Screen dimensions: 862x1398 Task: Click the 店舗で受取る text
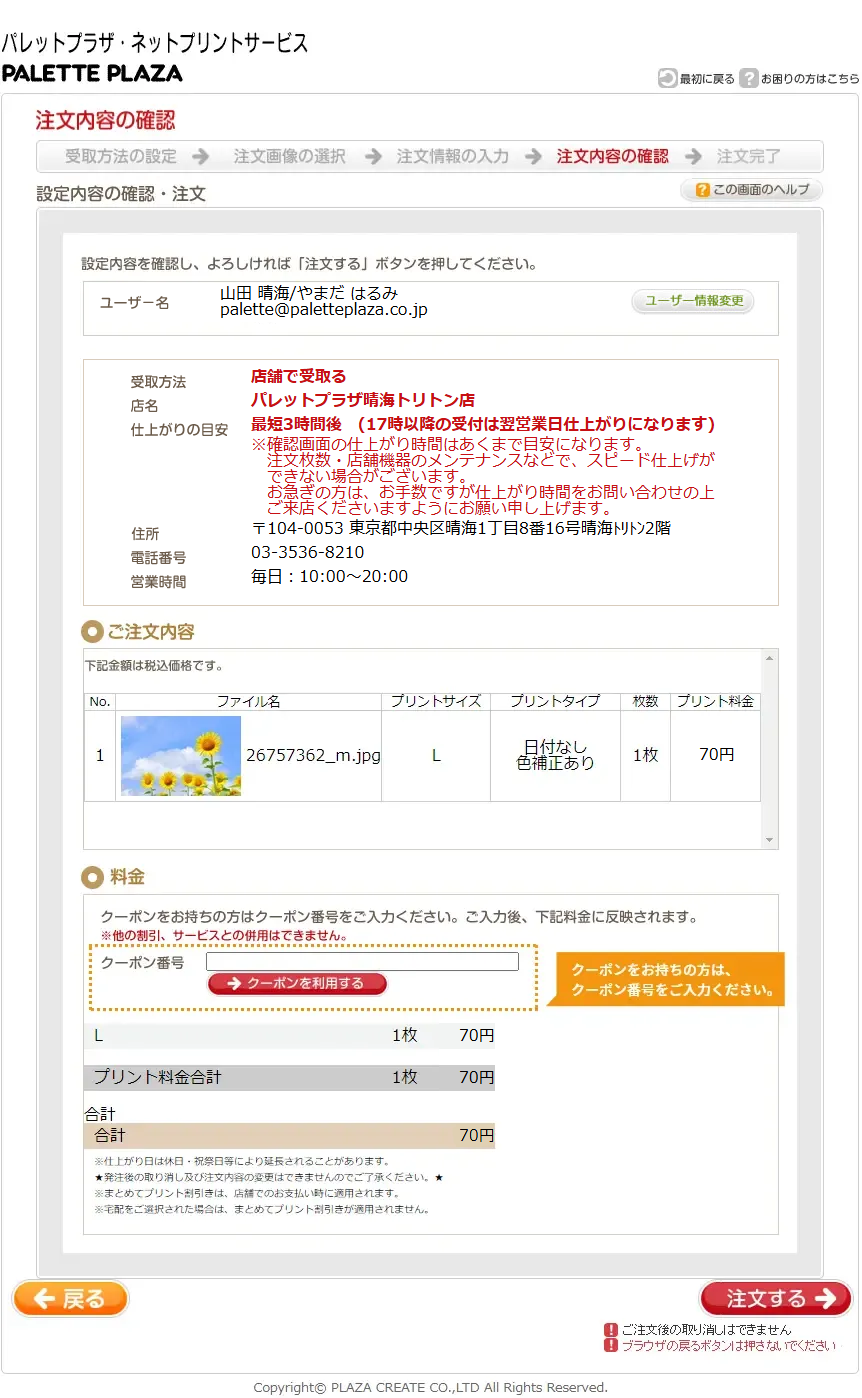coord(298,377)
